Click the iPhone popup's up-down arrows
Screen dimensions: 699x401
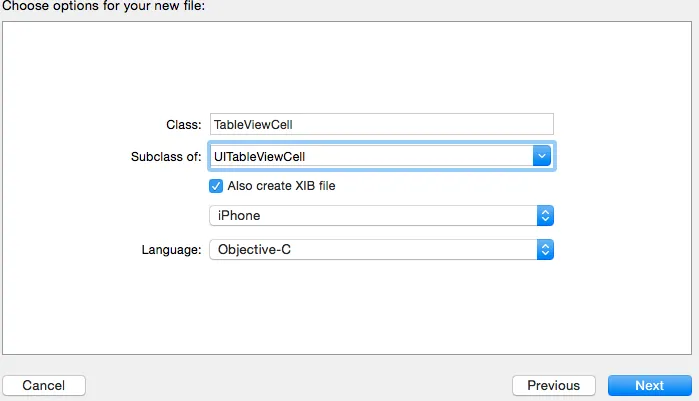[545, 216]
